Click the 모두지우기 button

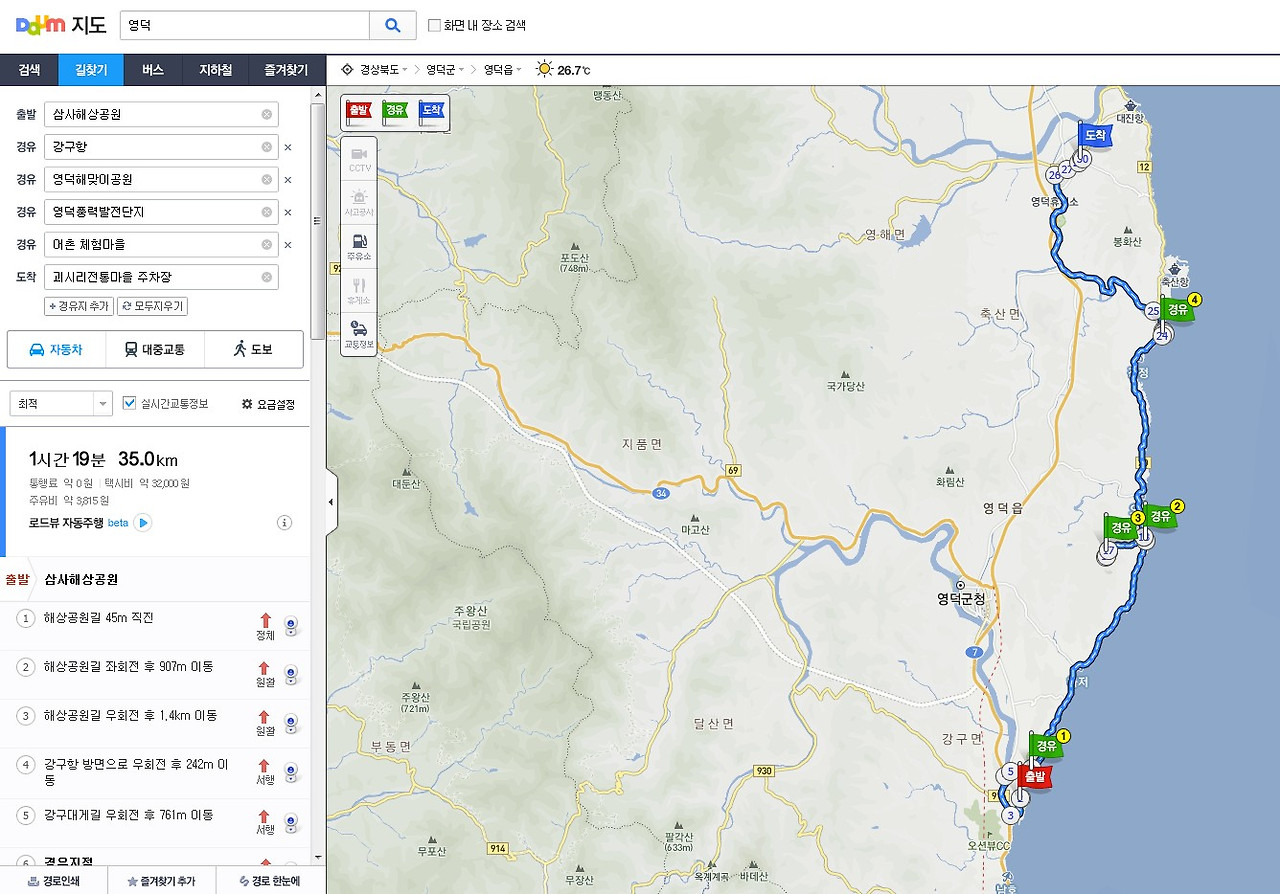point(152,306)
